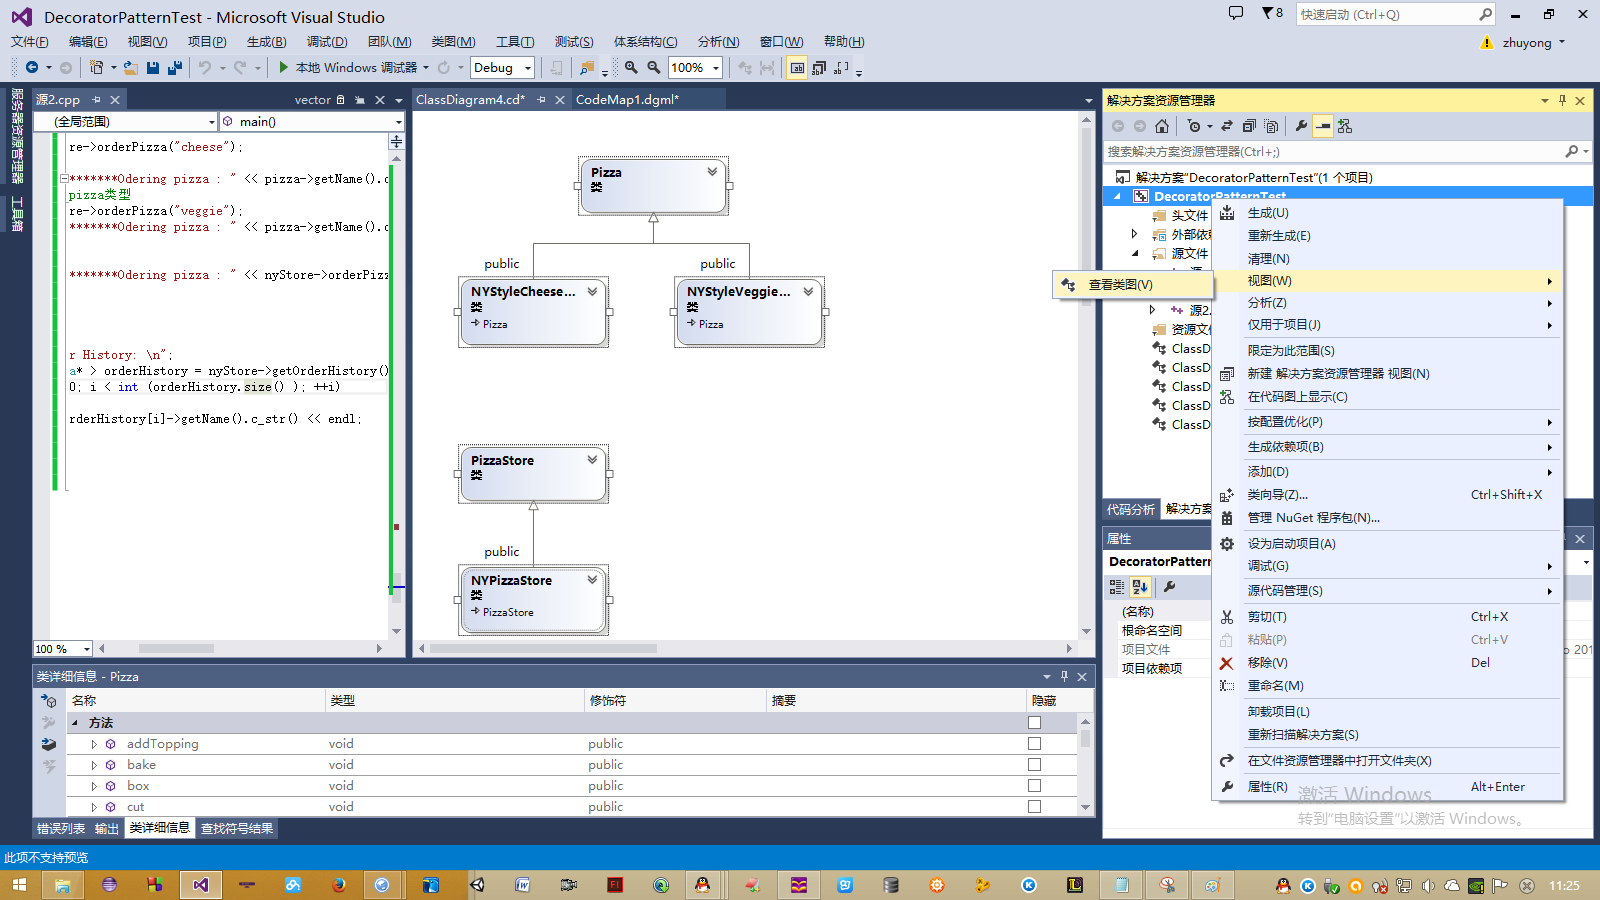Click Solution Explorer Home icon
The height and width of the screenshot is (900, 1600).
(1162, 126)
